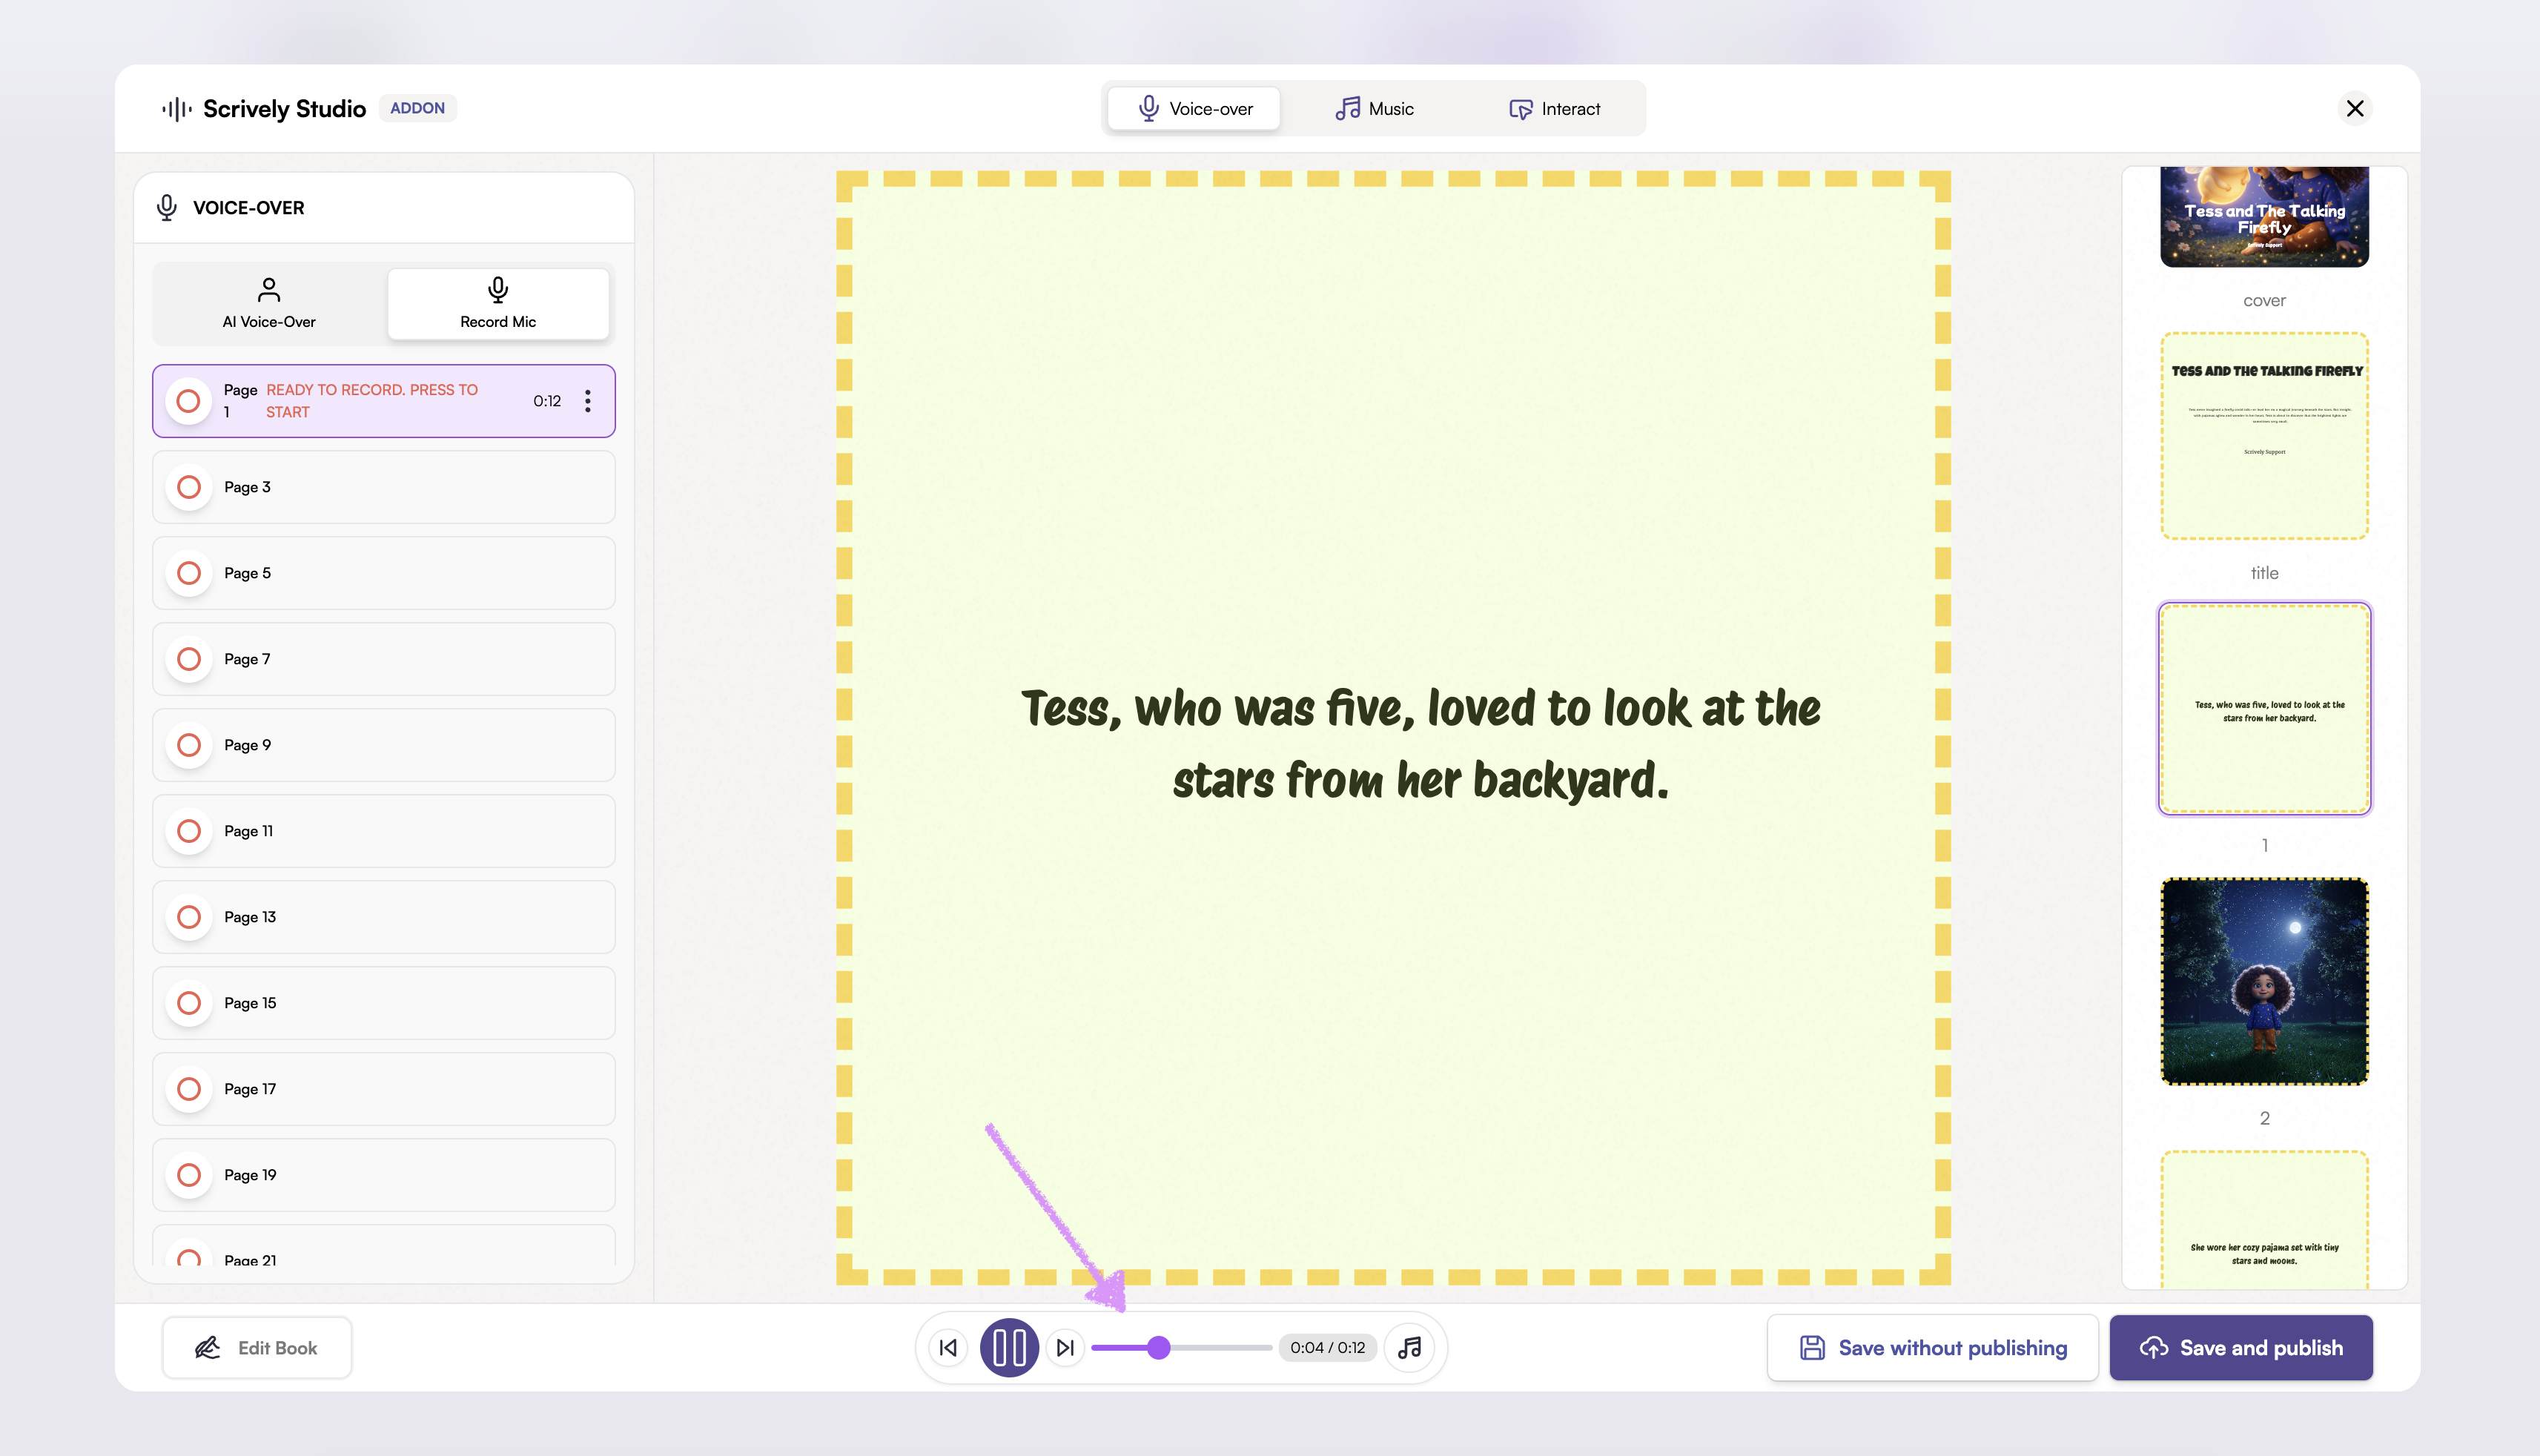Image resolution: width=2540 pixels, height=1456 pixels.
Task: Skip to next page in player
Action: [x=1065, y=1347]
